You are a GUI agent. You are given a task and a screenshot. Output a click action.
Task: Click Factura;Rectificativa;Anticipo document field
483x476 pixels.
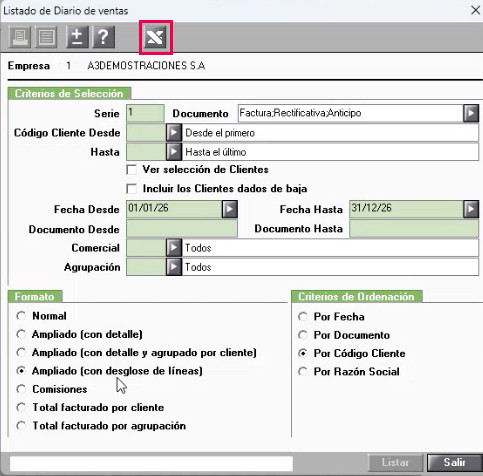coord(351,113)
